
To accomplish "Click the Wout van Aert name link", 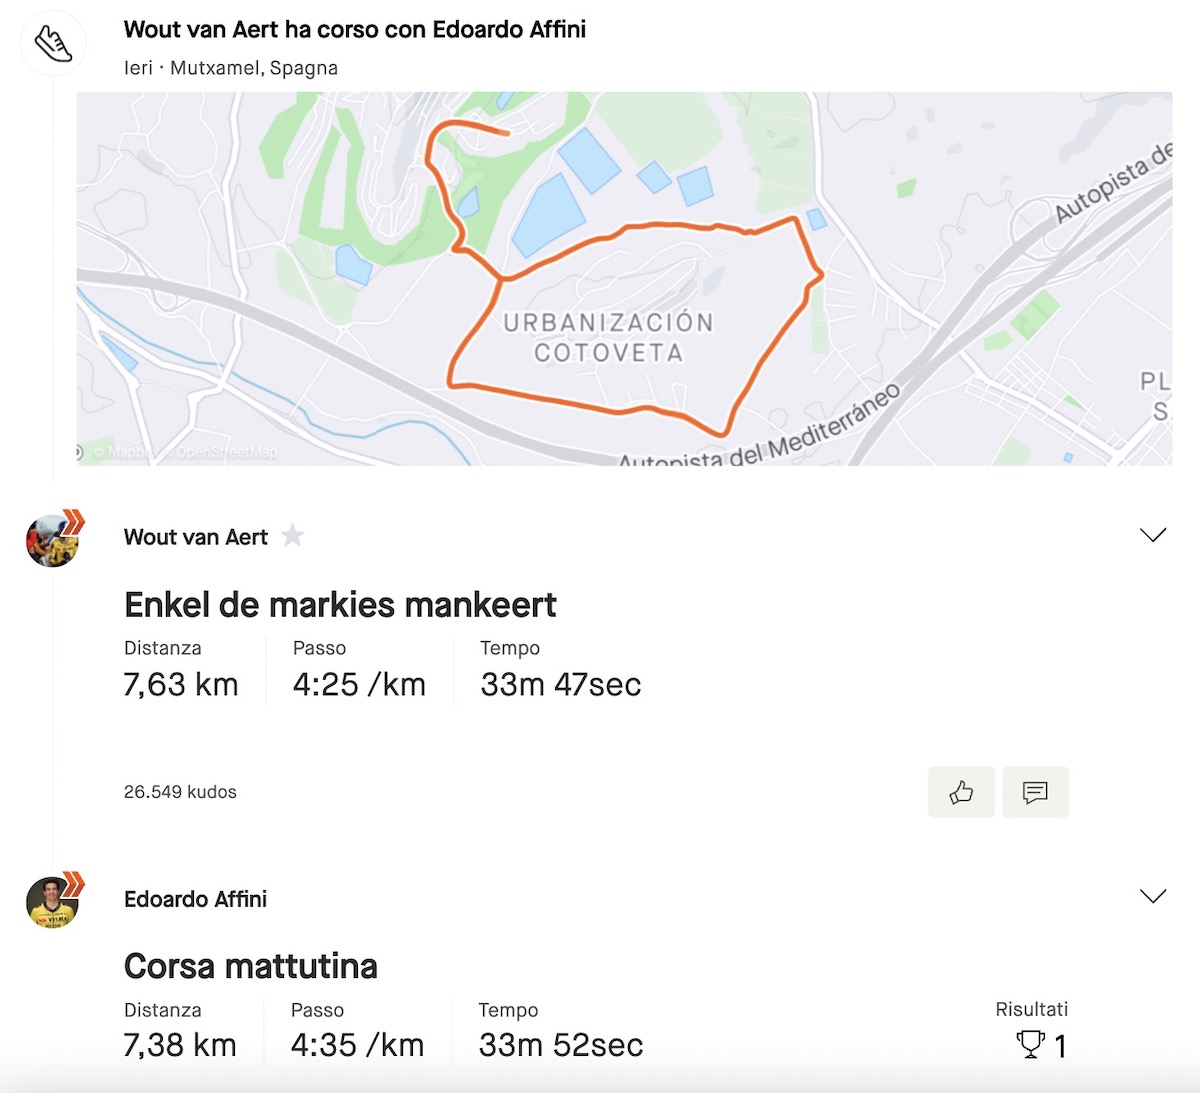I will (195, 537).
